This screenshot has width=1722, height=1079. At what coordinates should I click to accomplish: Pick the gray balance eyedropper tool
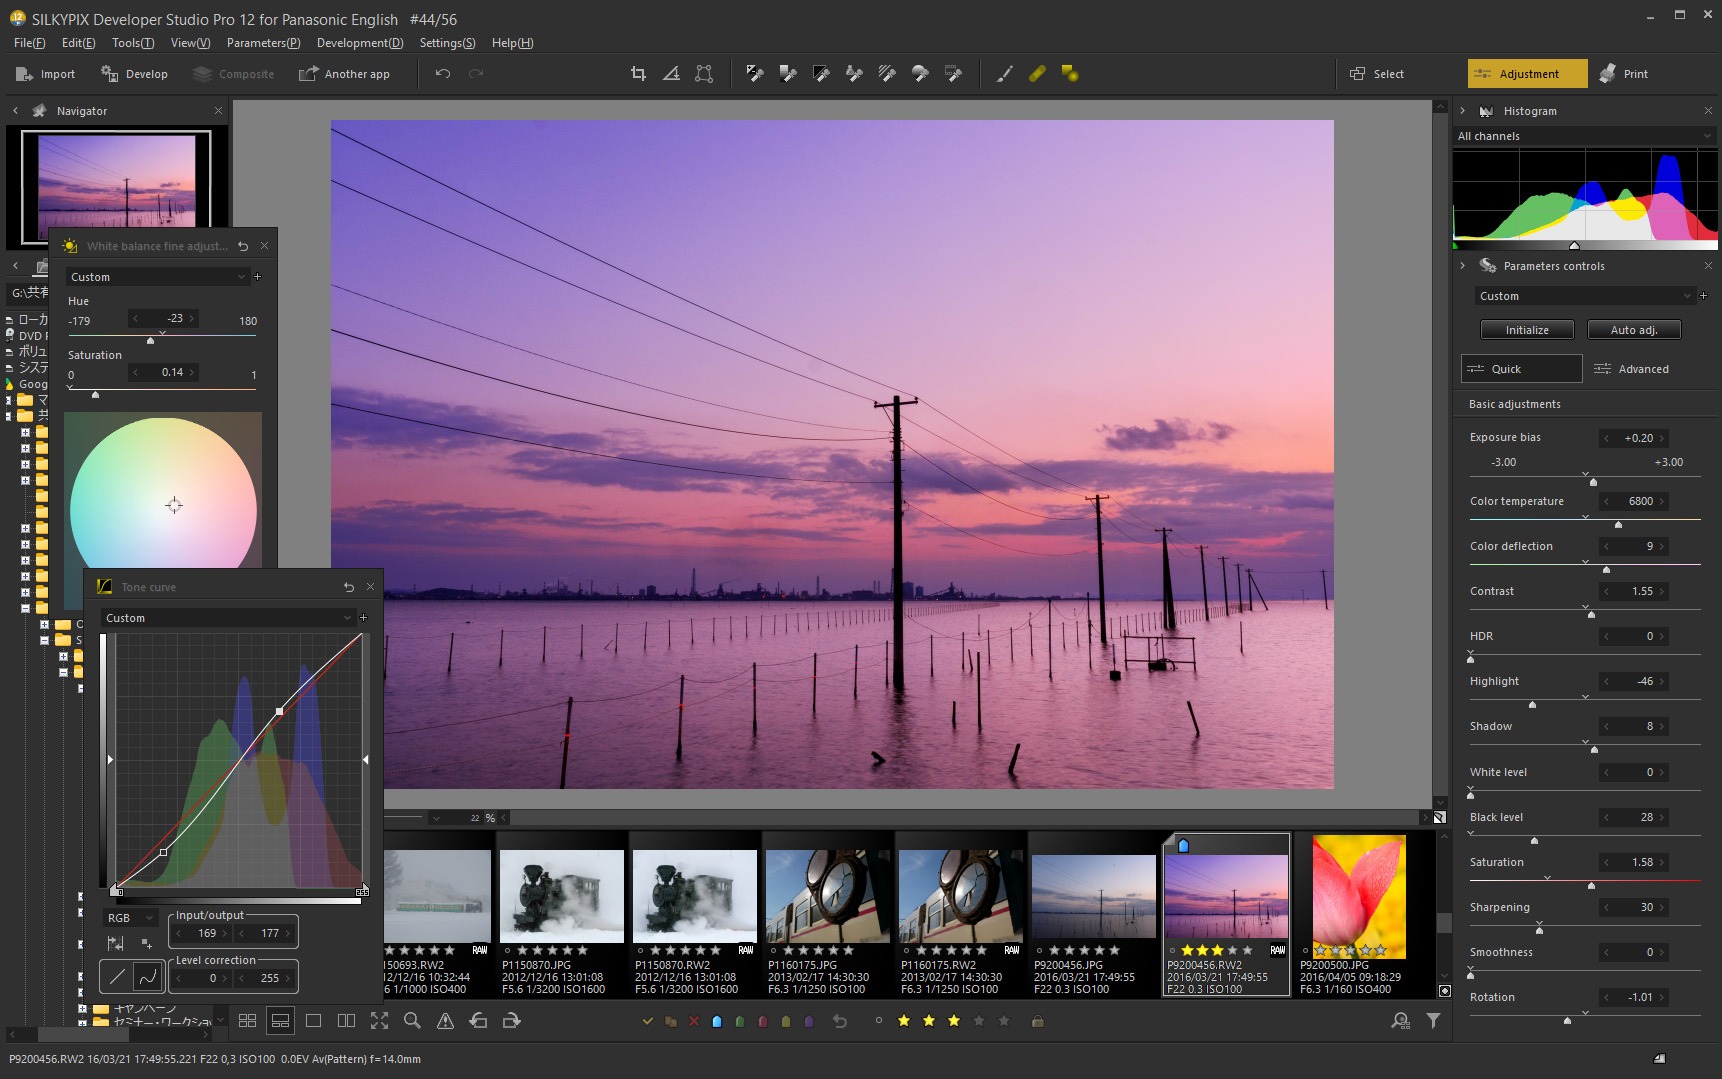pyautogui.click(x=788, y=73)
